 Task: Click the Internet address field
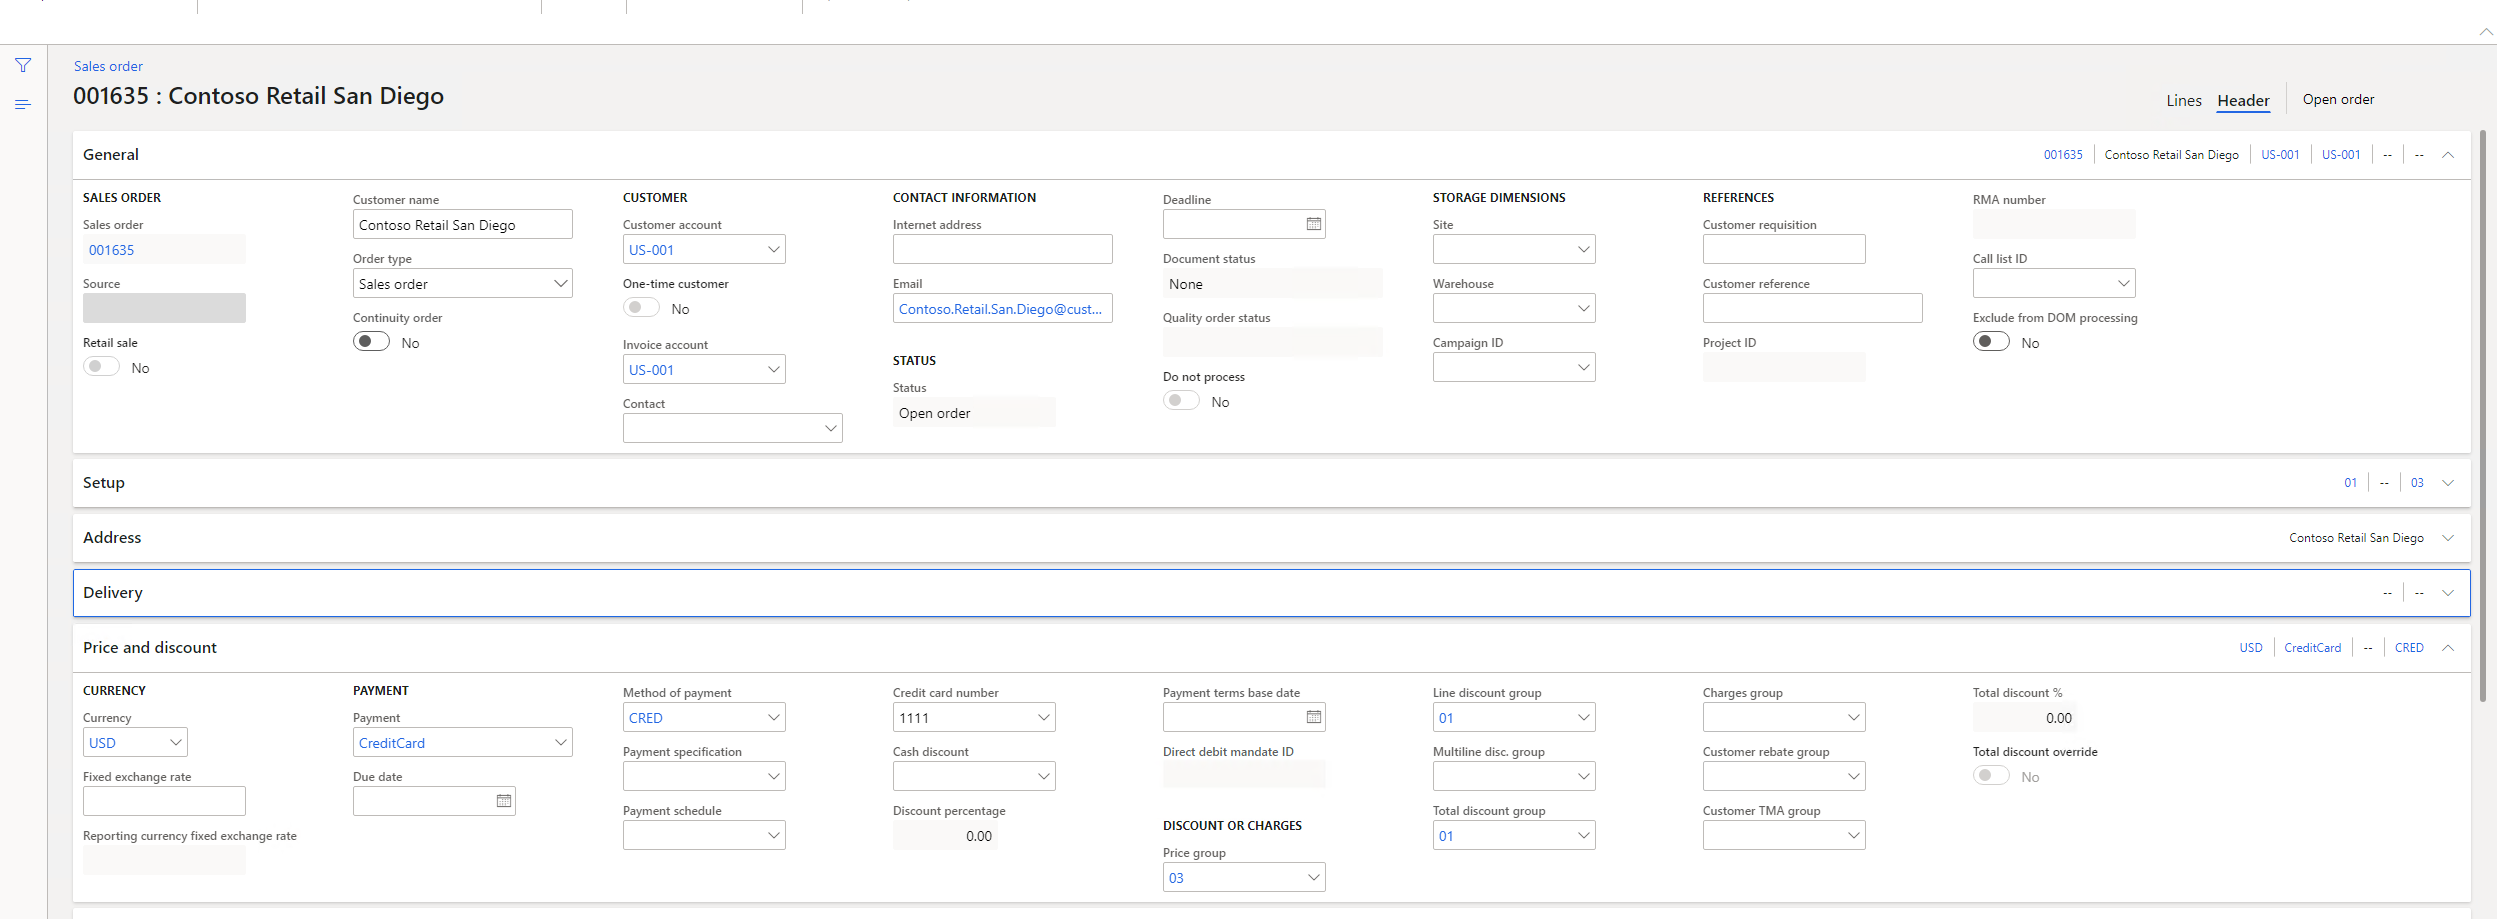tap(1002, 250)
